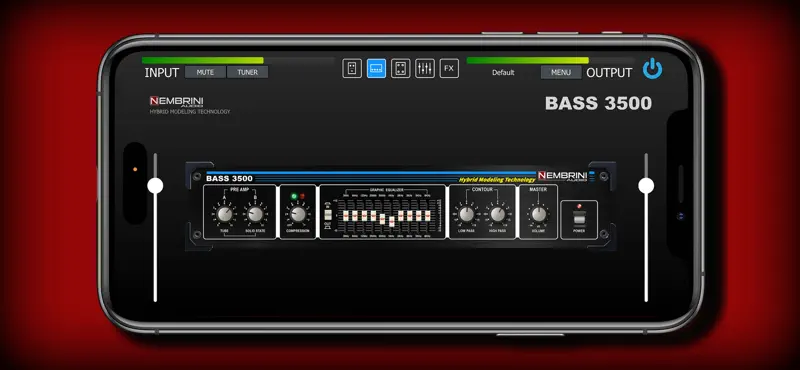
Task: Click the High Pass contour knob
Action: 497,214
